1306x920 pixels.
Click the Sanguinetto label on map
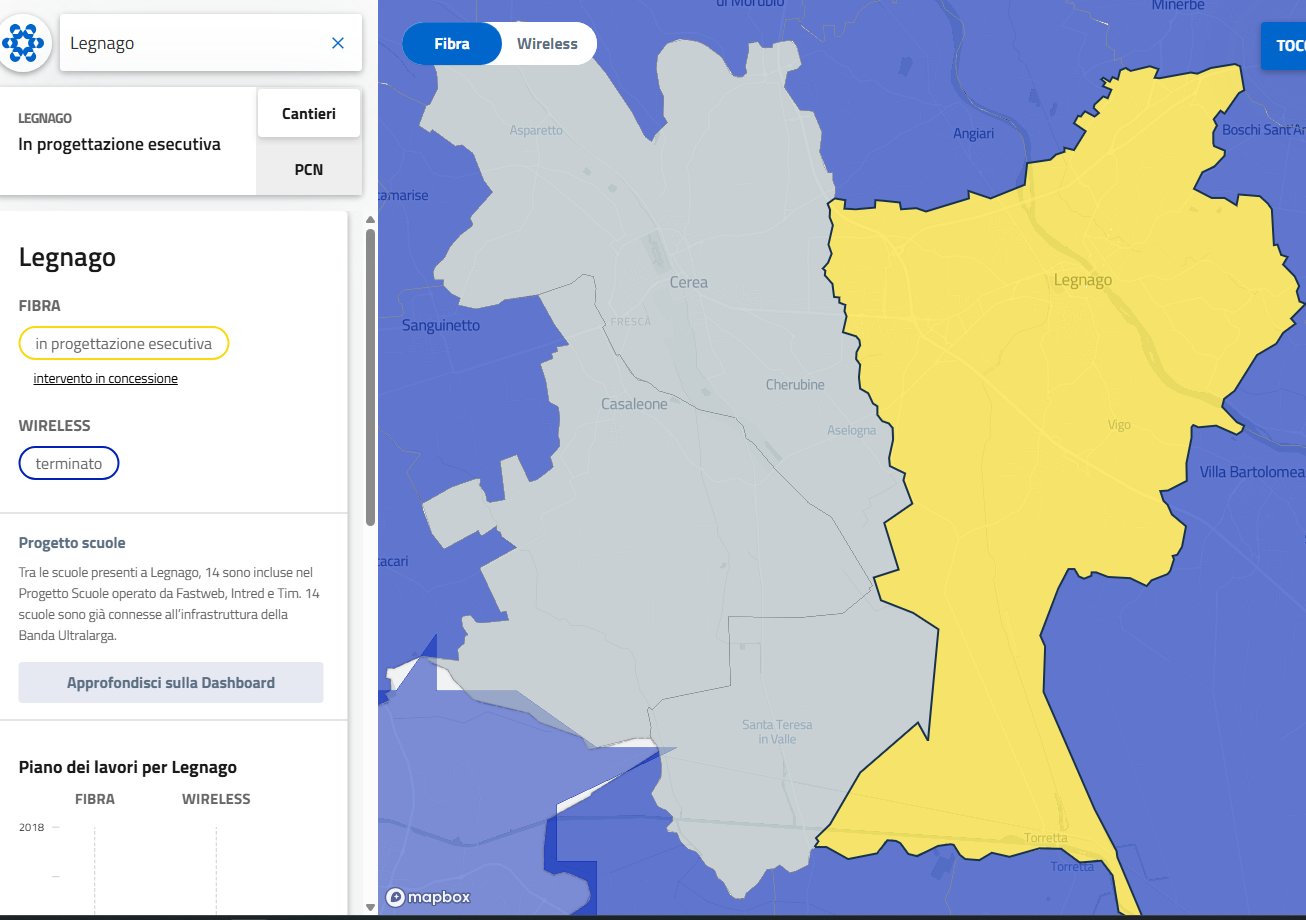coord(441,326)
